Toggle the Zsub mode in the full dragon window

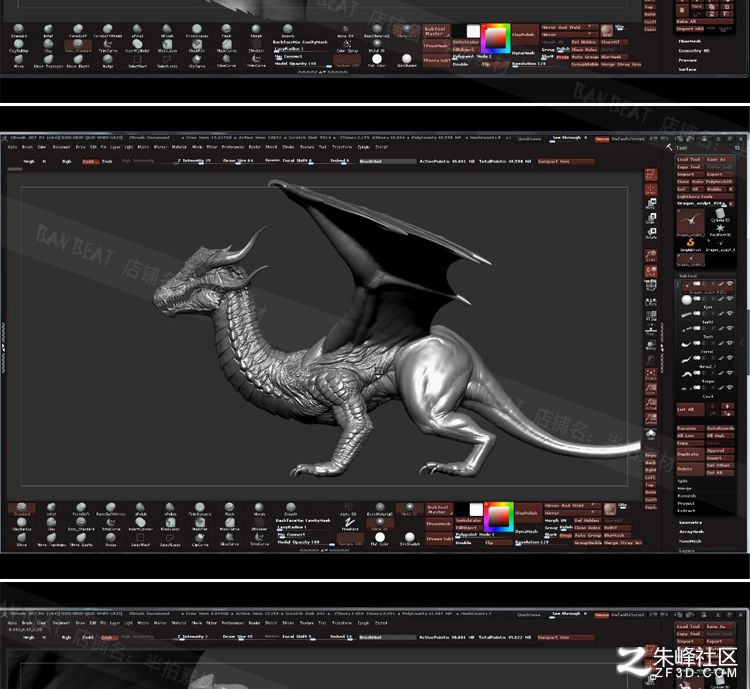[x=107, y=161]
